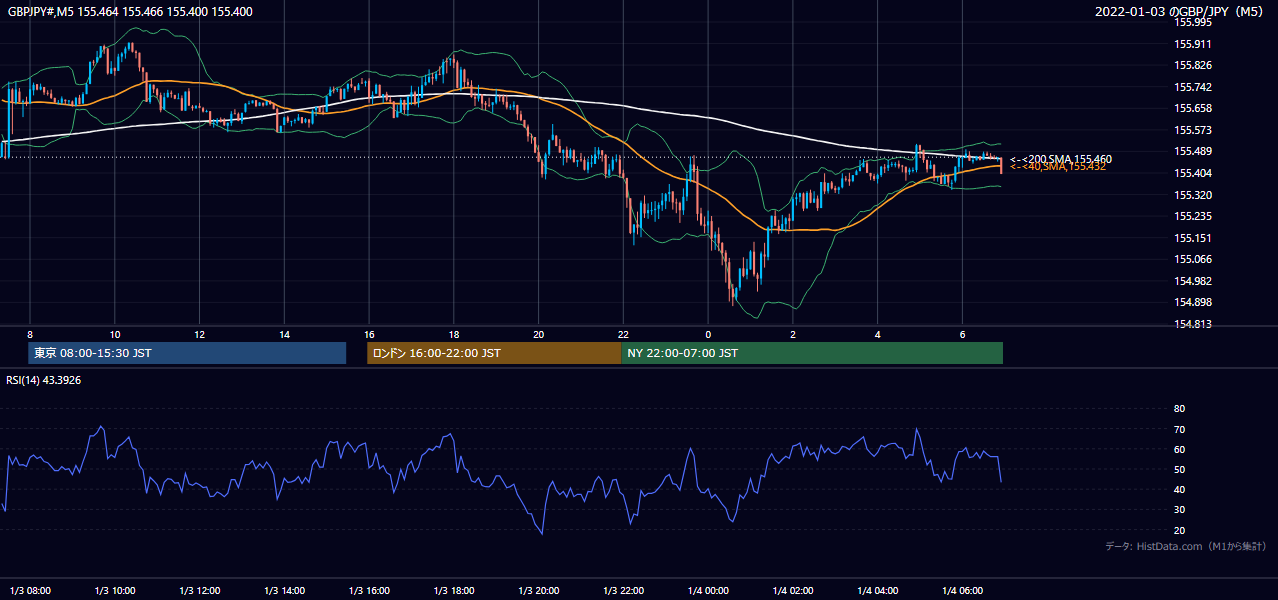Screen dimensions: 1278x600
Task: Click the bottom time label 1/4 02:00
Action: [793, 590]
